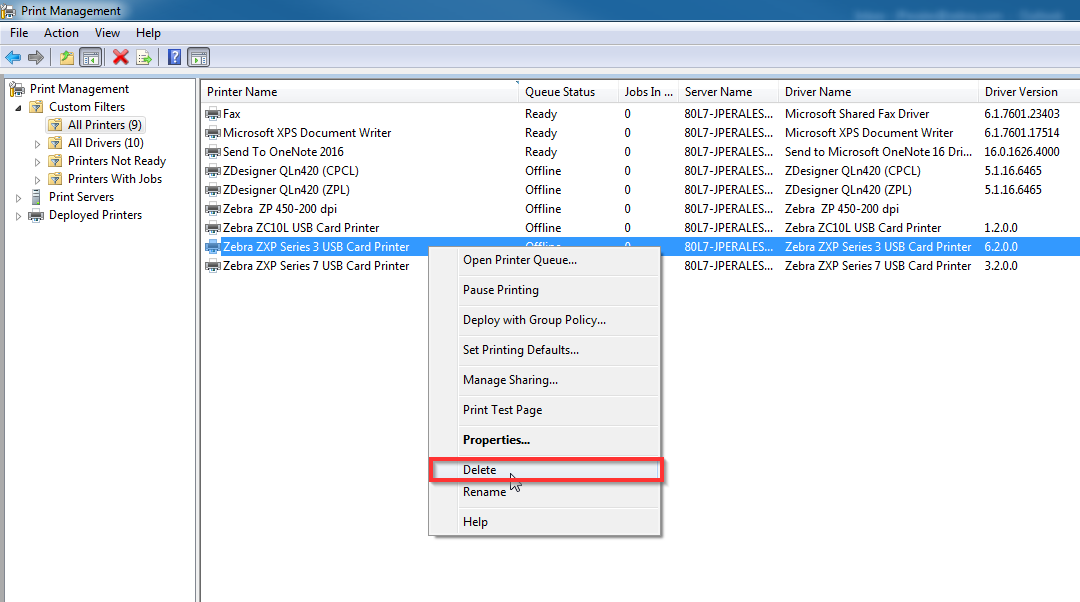
Task: Click driver version 16.0.1626.4000
Action: 1021,152
